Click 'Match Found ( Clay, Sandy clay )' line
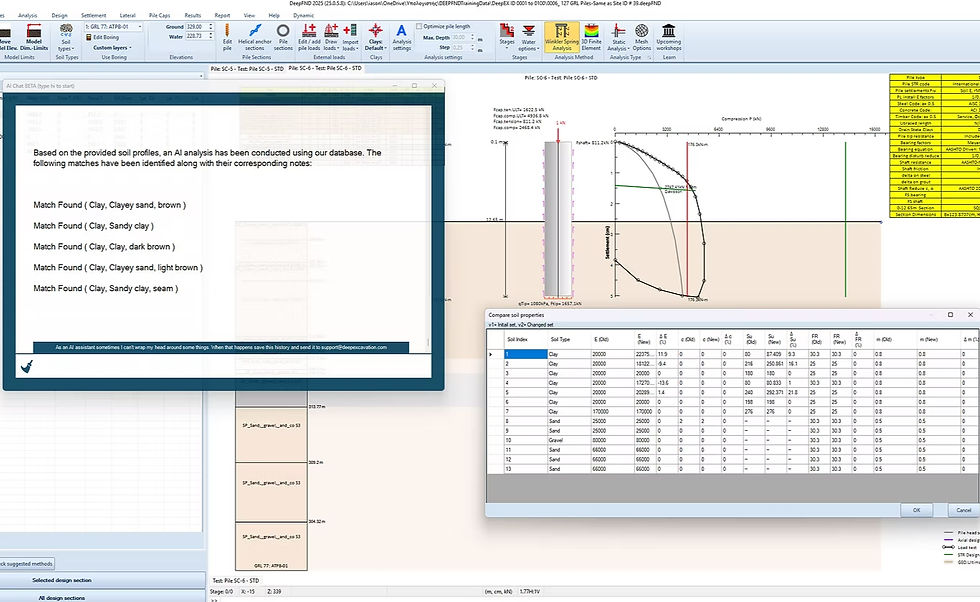The width and height of the screenshot is (980, 602). [x=94, y=226]
